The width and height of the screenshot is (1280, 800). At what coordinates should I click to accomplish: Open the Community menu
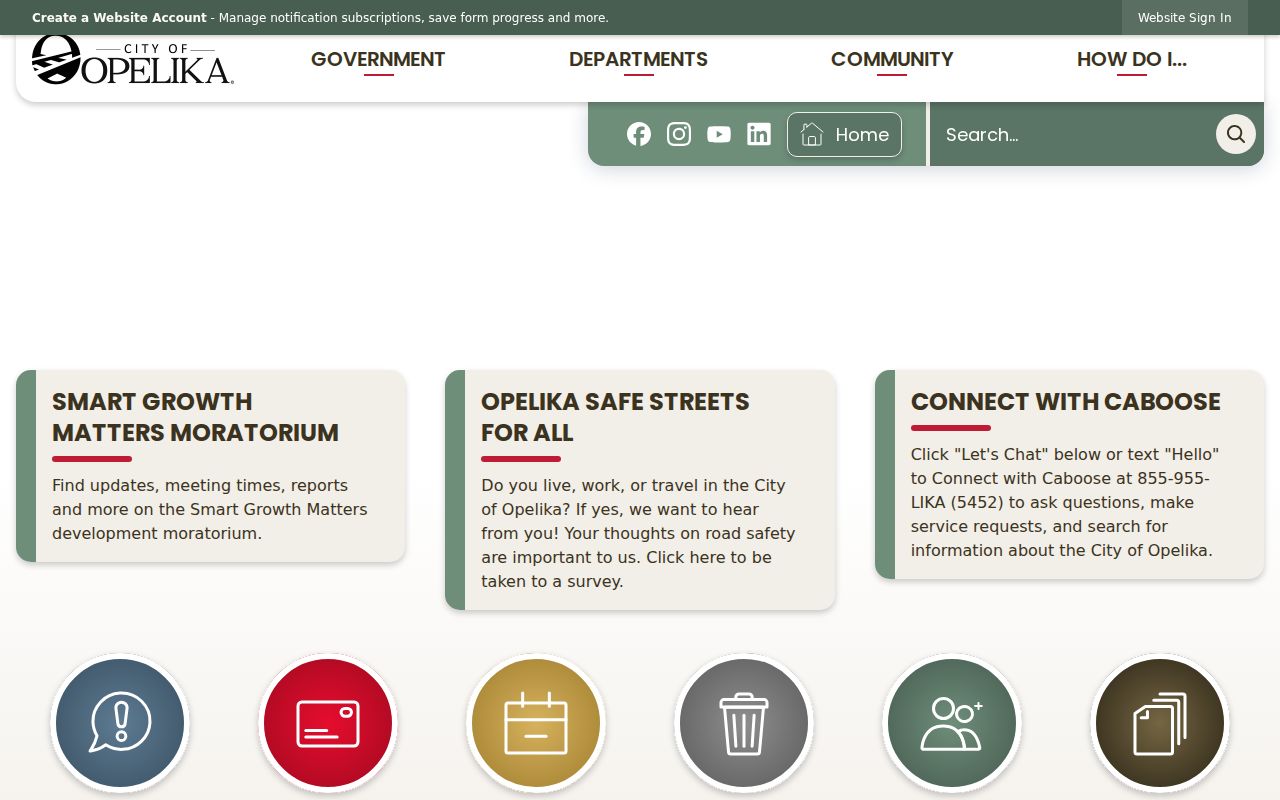point(892,60)
